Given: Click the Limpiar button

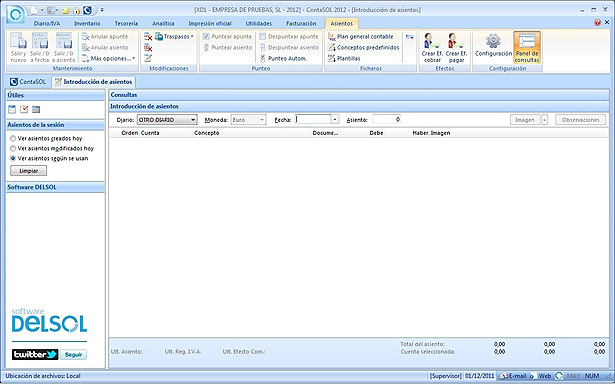Looking at the screenshot, I should click(29, 171).
